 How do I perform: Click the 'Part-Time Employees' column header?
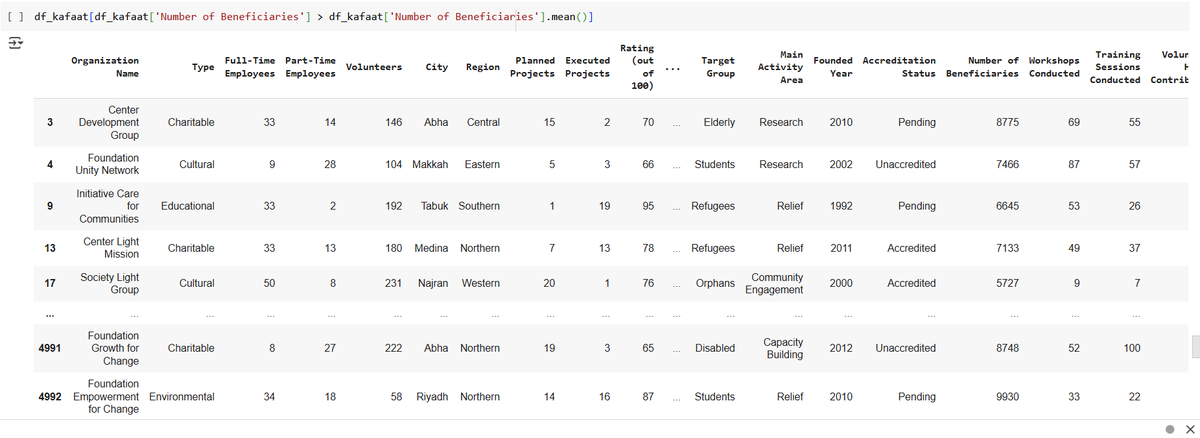(x=310, y=67)
